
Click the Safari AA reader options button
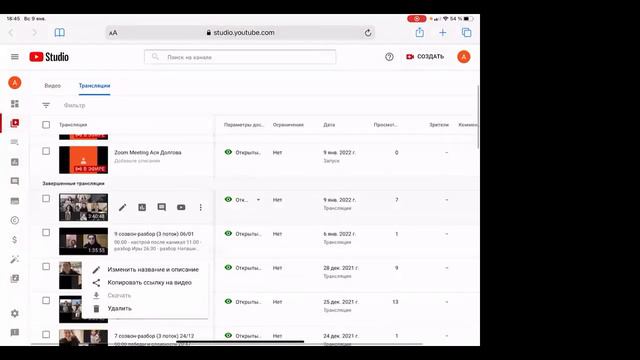(x=113, y=33)
